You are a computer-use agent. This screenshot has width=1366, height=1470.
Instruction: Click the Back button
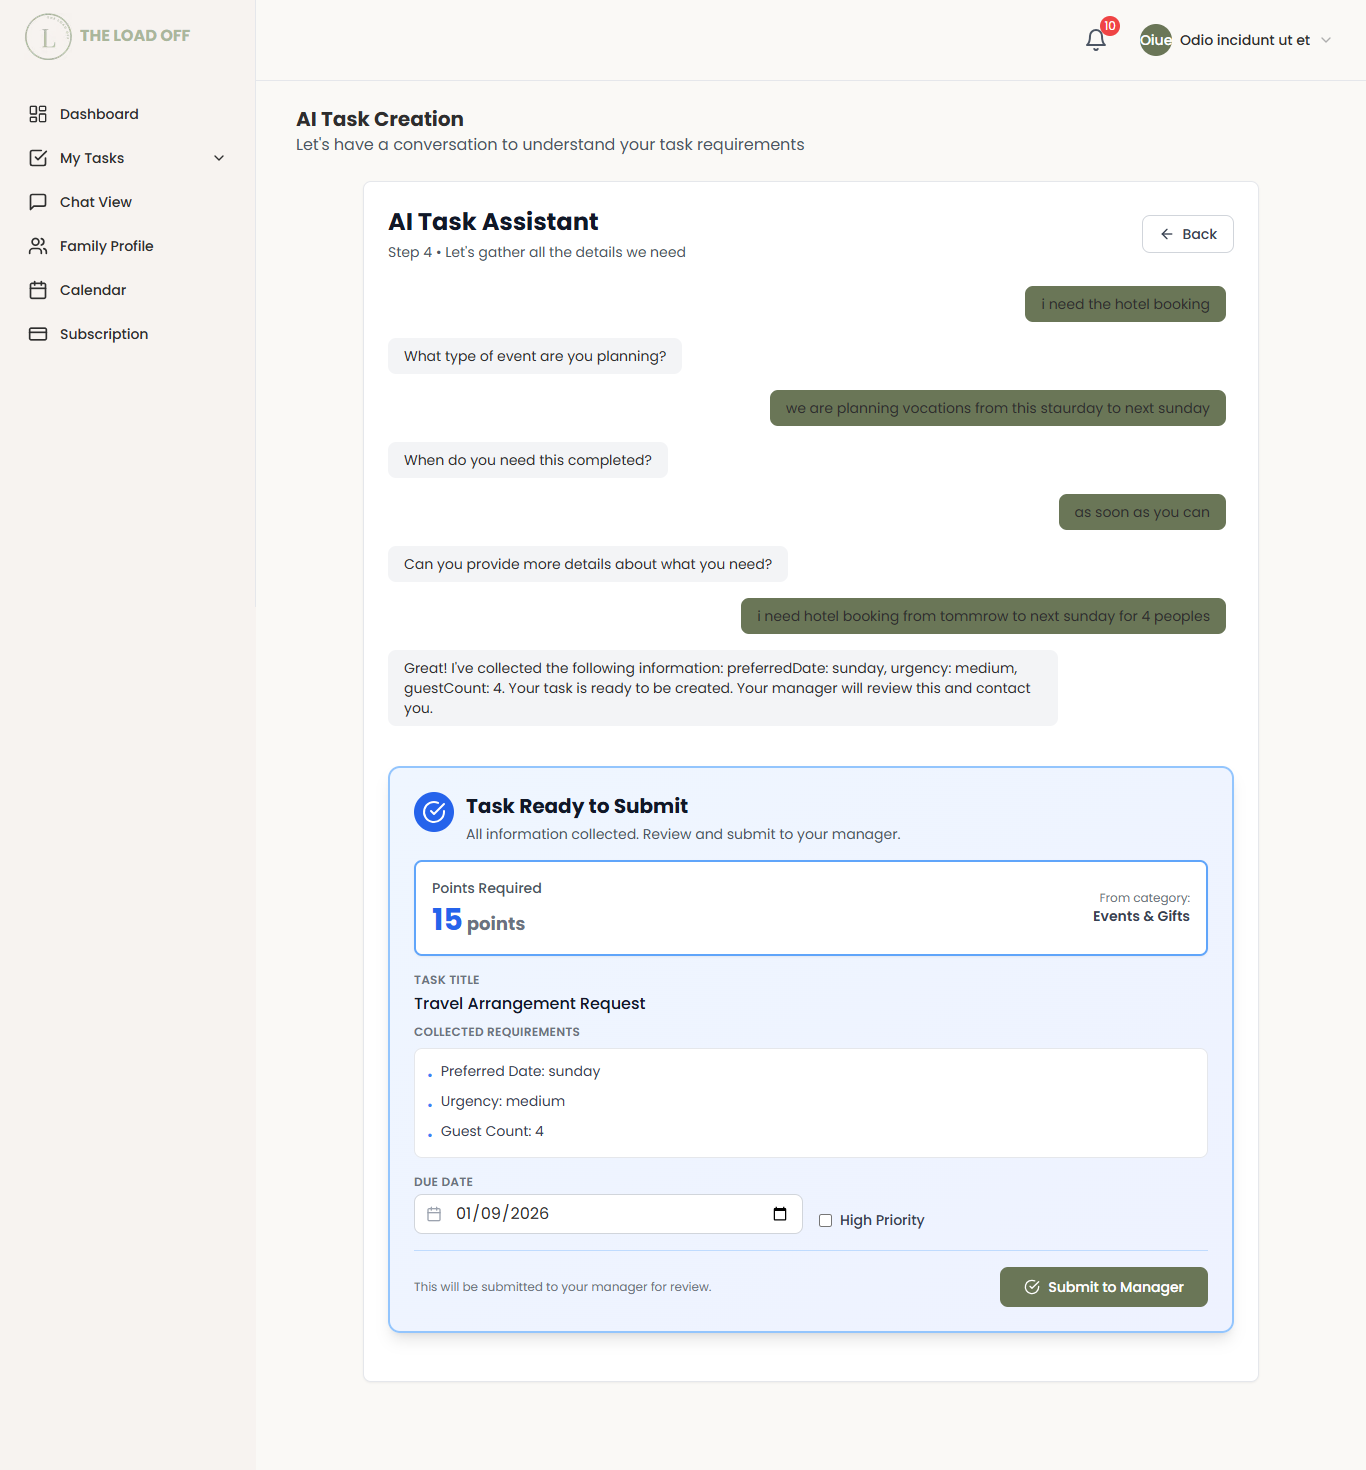coord(1188,234)
